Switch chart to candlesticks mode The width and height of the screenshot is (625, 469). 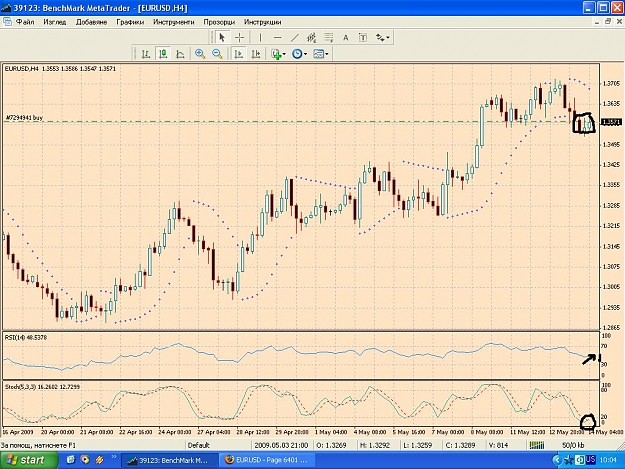163,54
